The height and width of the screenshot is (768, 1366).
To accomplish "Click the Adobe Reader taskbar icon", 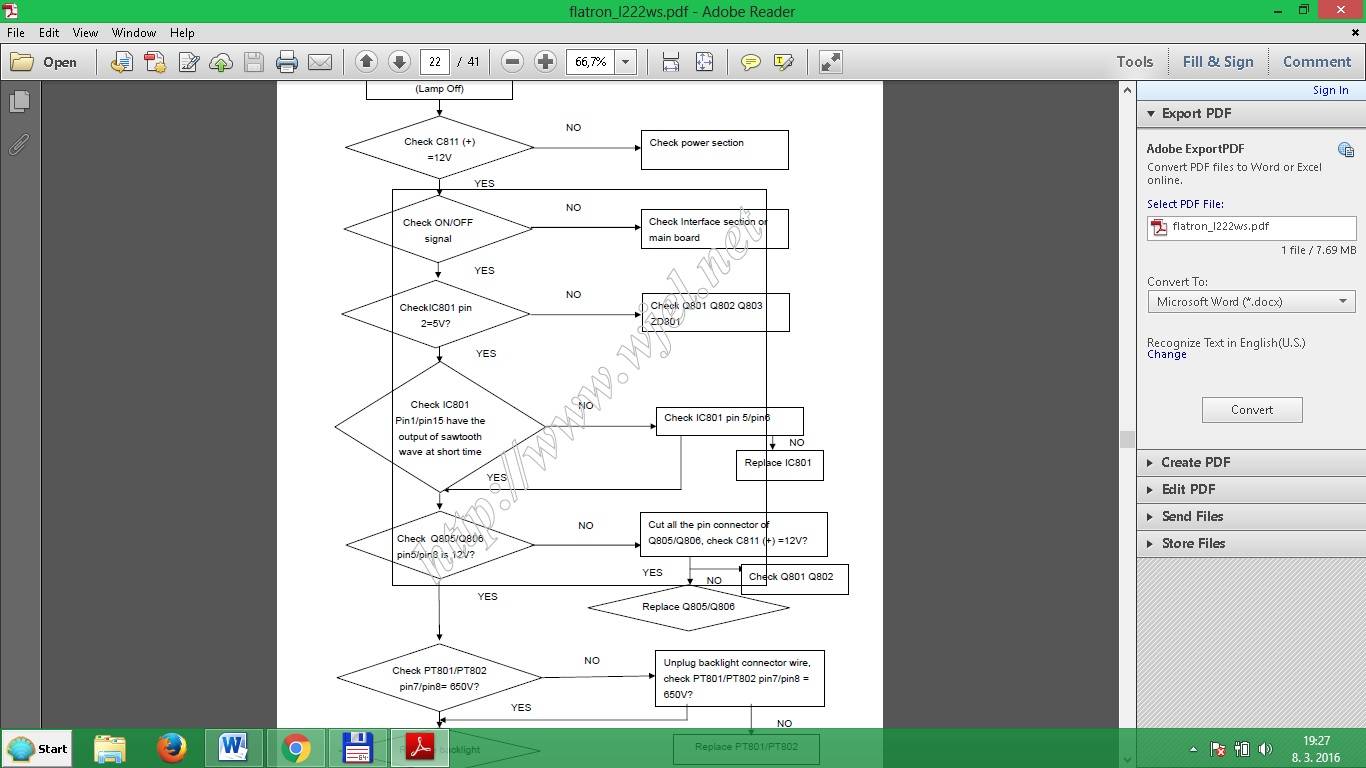I will [419, 748].
